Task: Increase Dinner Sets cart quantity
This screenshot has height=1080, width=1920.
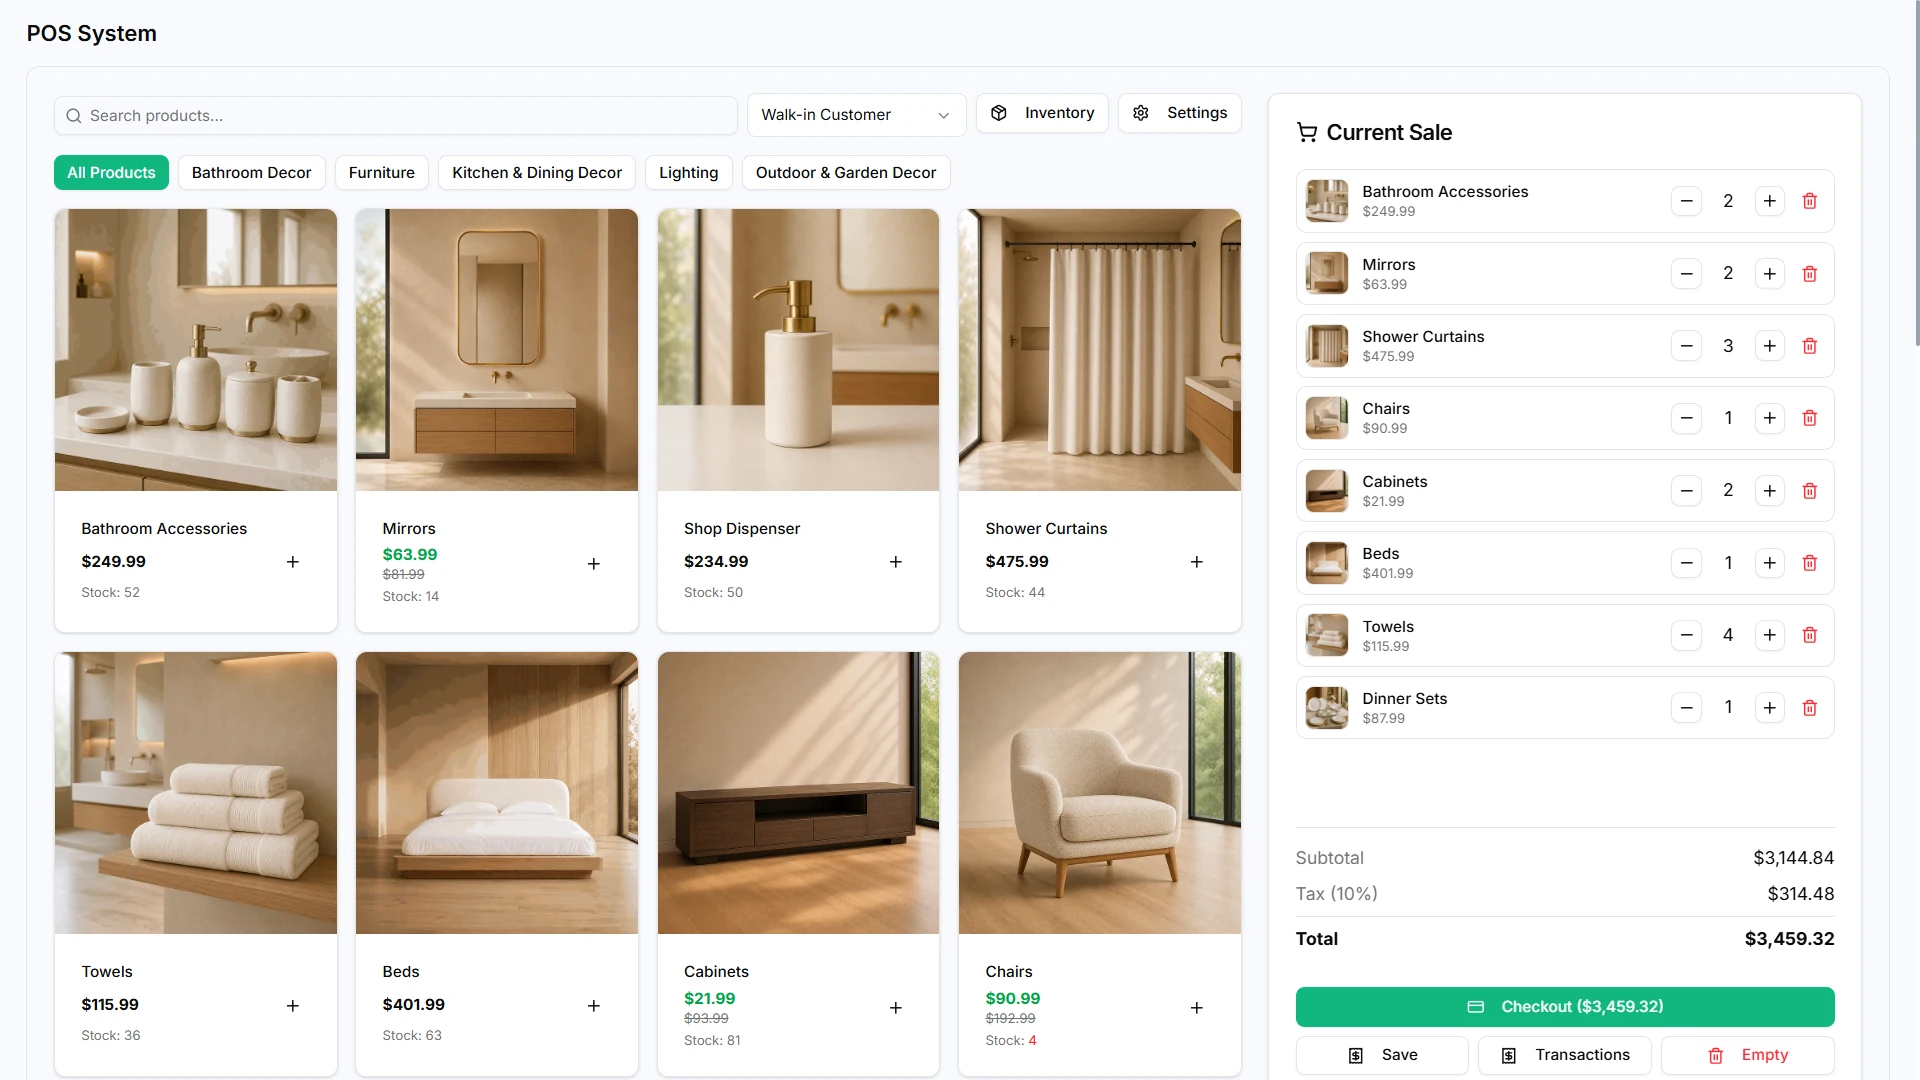Action: click(x=1770, y=708)
